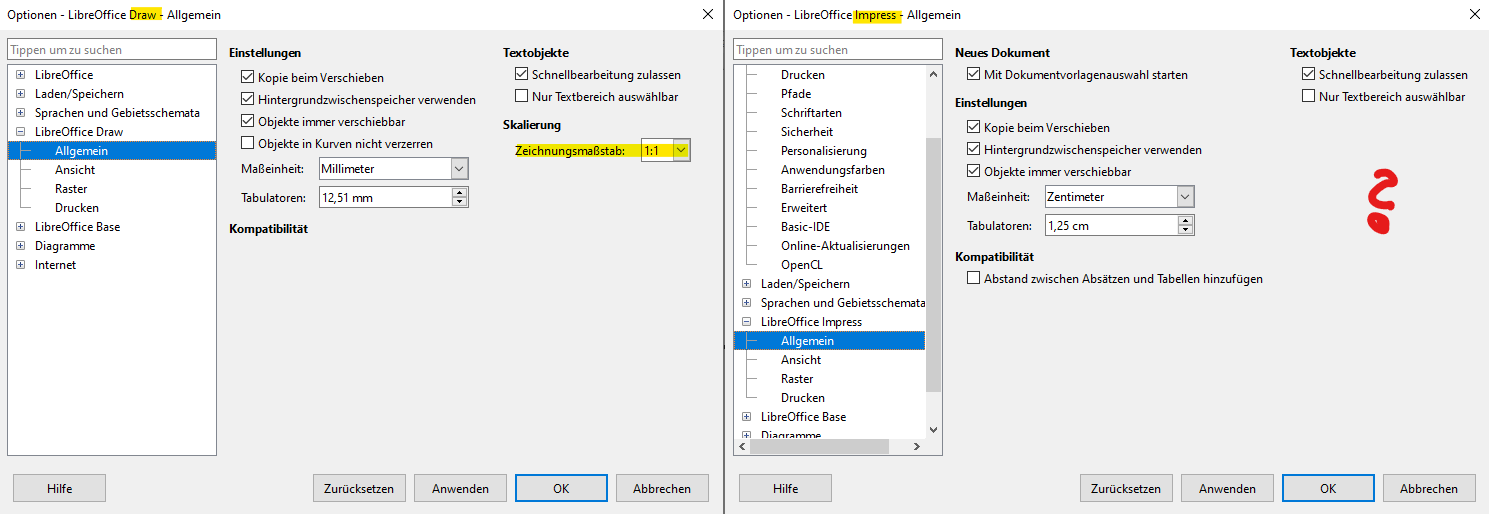Close the Draw options dialog window
The image size is (1489, 514).
point(708,14)
